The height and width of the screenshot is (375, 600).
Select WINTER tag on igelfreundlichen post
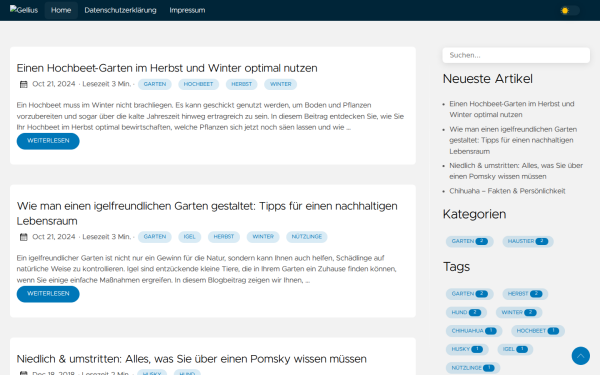click(263, 237)
